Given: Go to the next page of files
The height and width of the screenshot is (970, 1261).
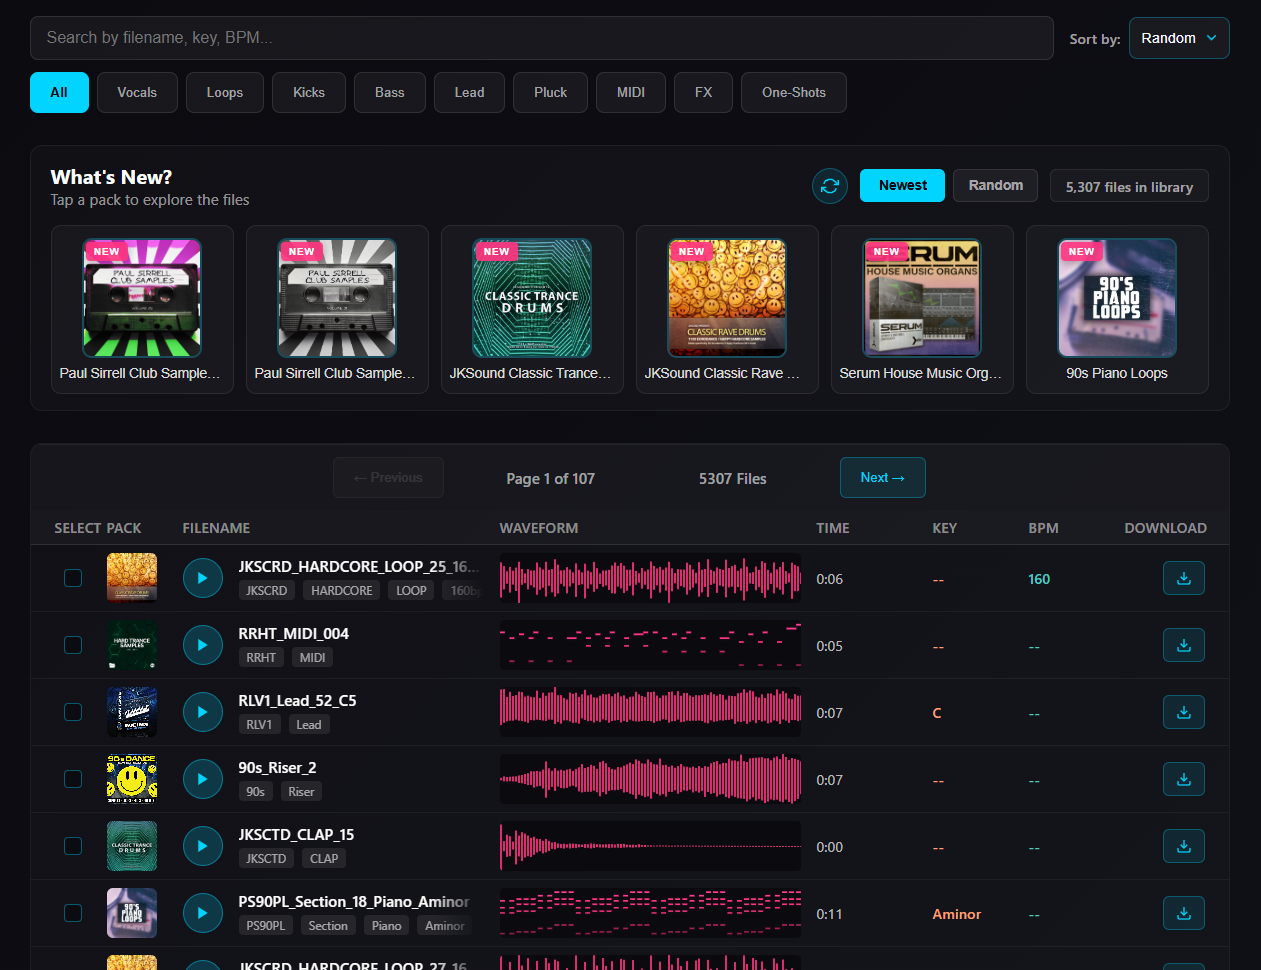Looking at the screenshot, I should (x=882, y=477).
